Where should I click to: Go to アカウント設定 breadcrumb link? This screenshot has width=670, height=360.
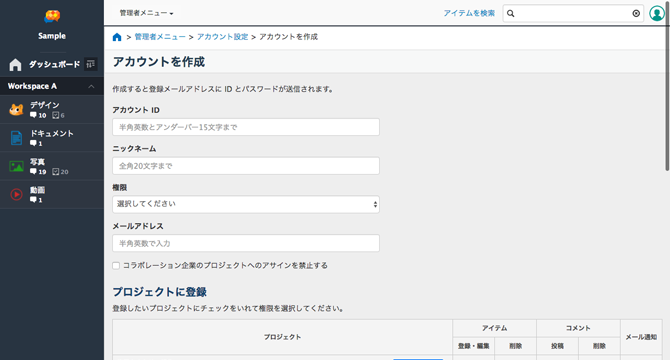(x=222, y=37)
